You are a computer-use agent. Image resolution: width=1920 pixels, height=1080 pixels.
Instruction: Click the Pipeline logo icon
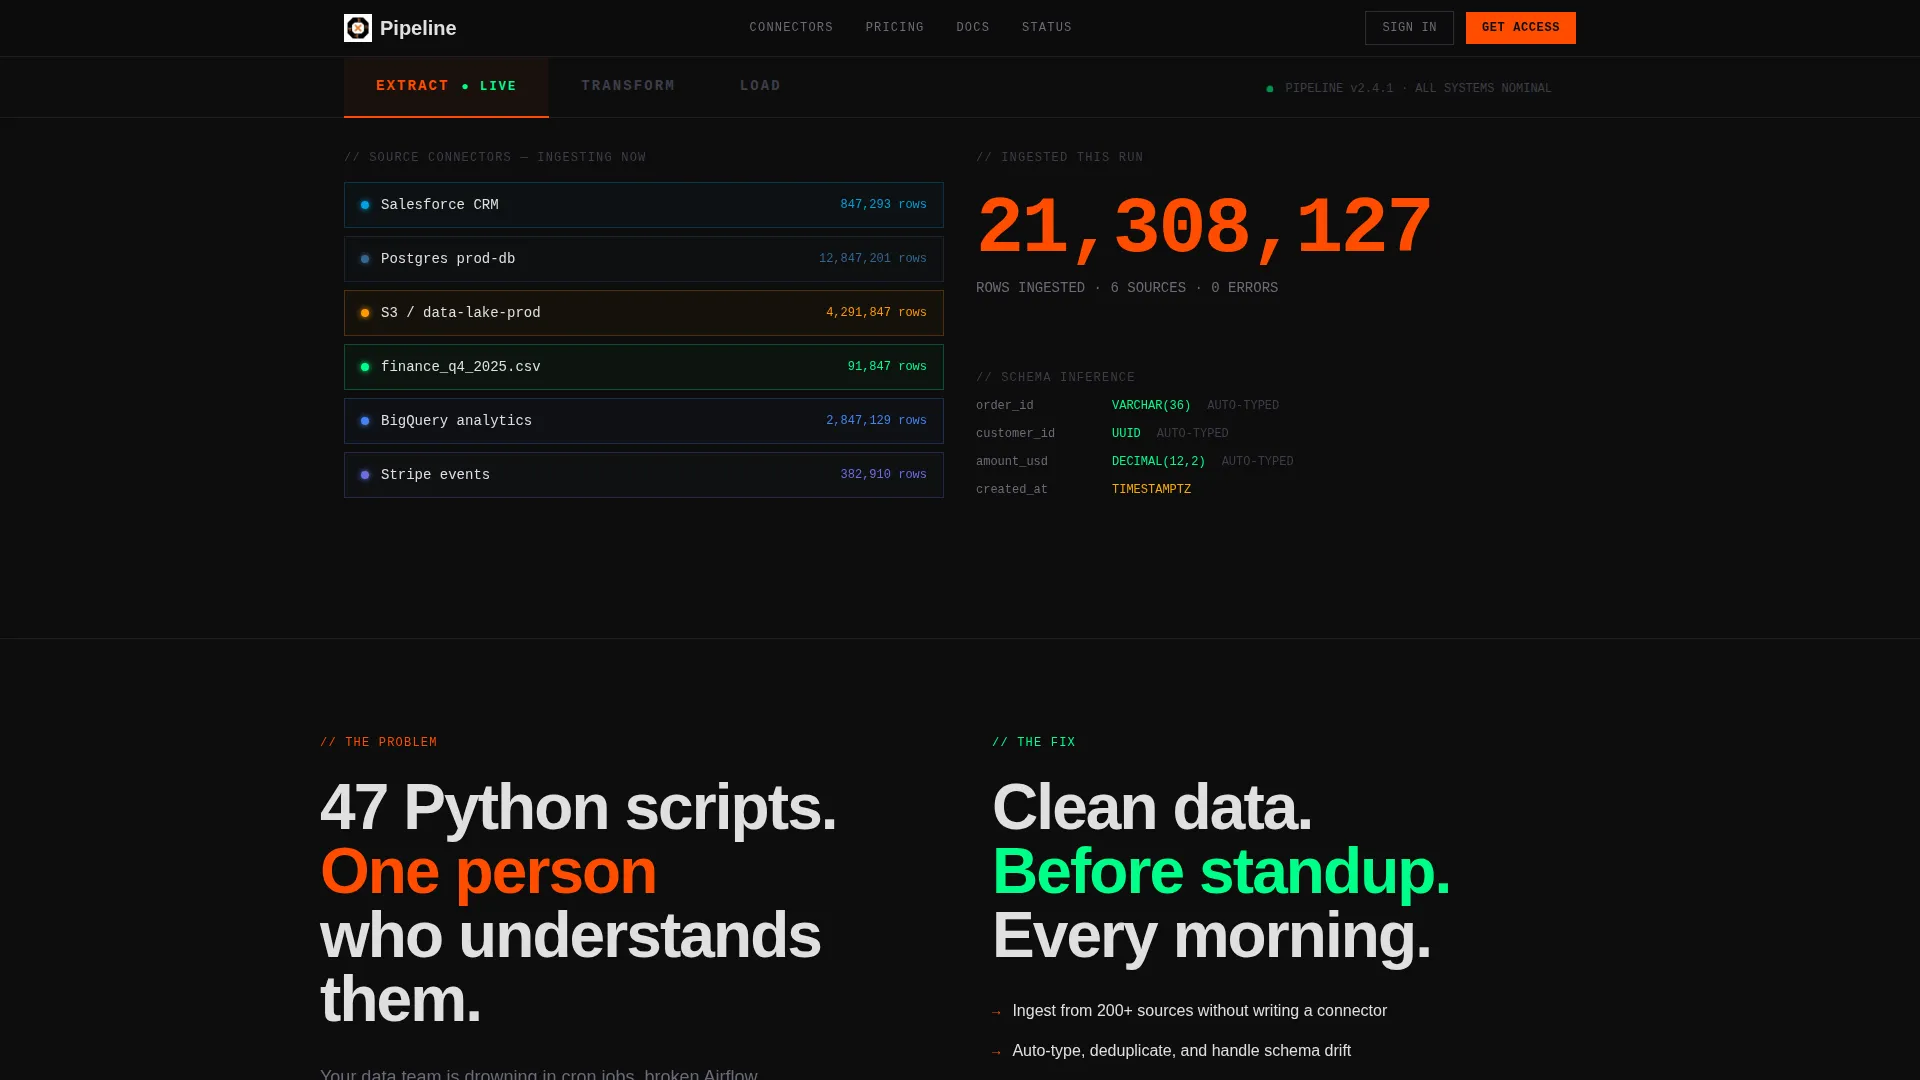point(358,28)
